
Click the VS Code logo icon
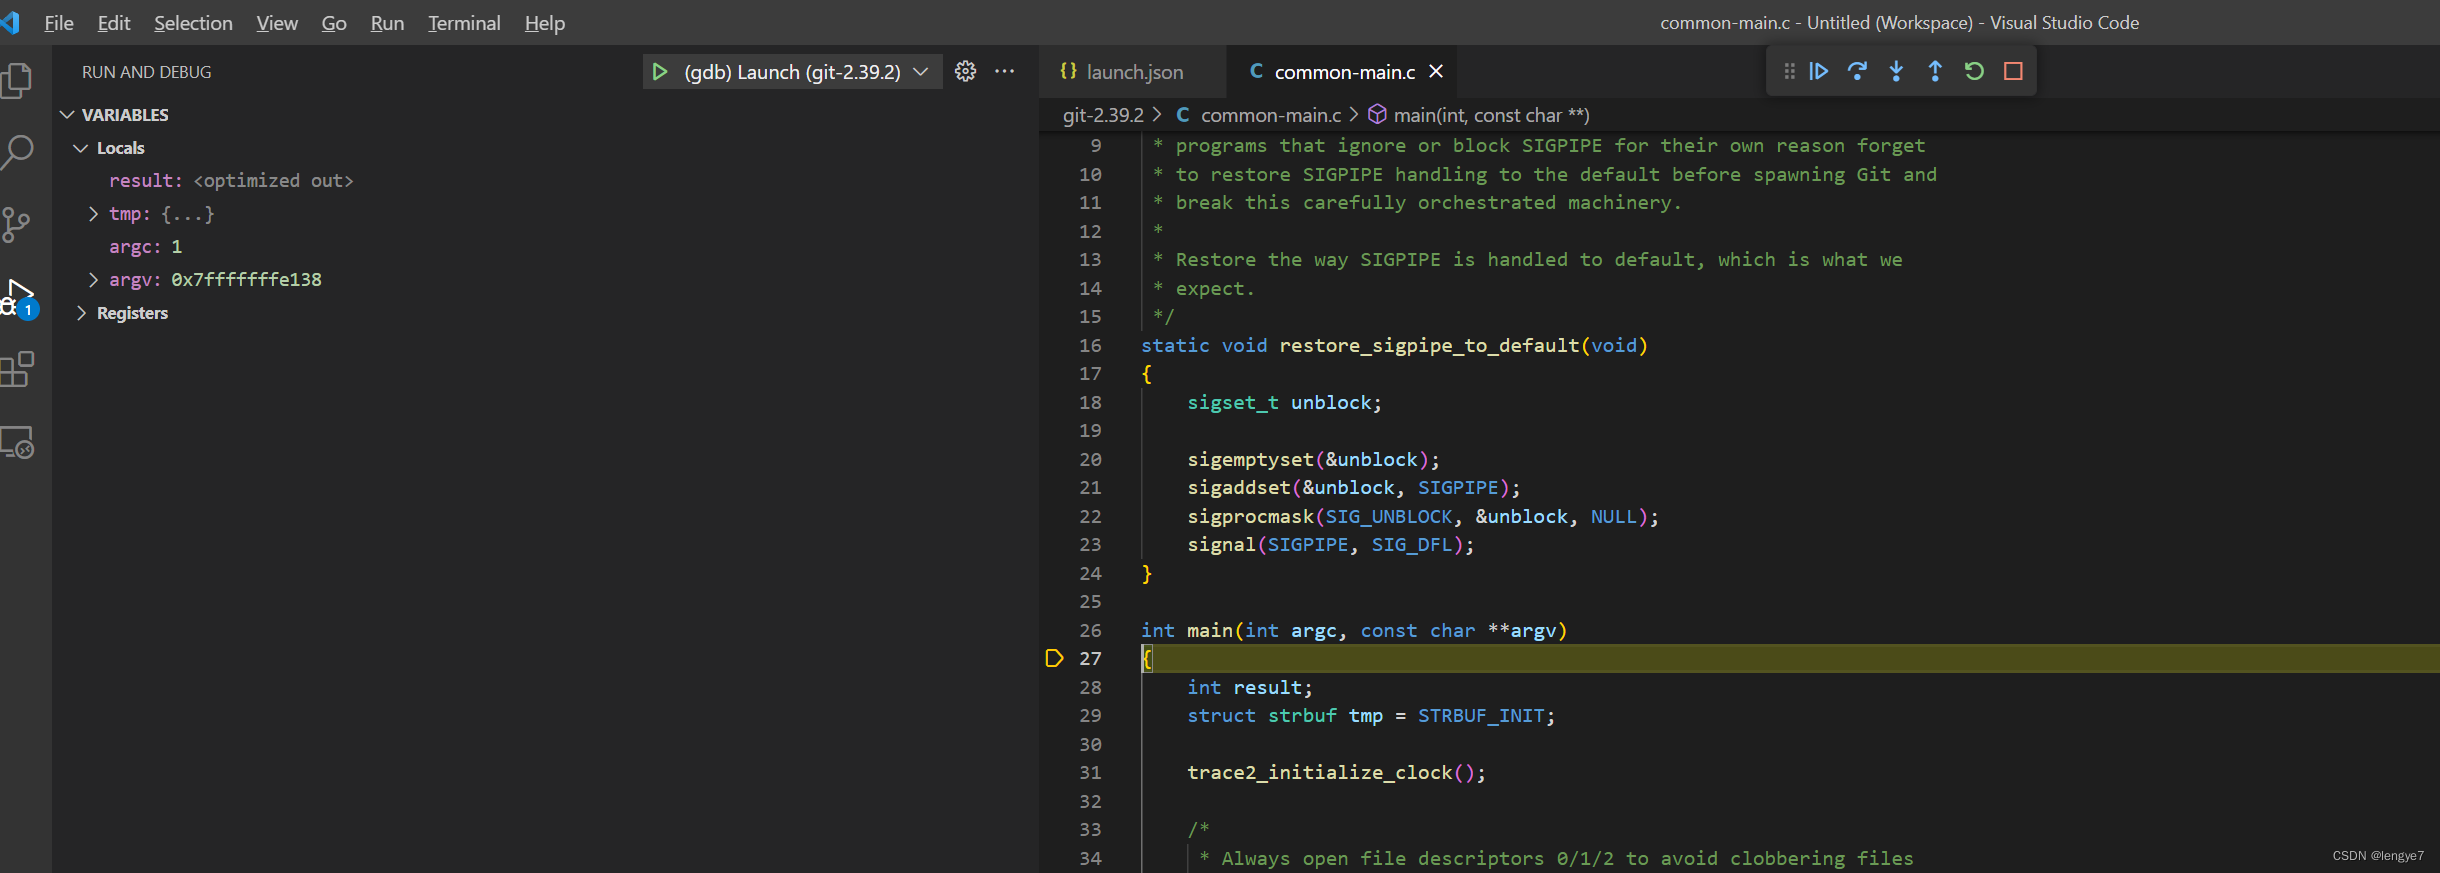[10, 22]
